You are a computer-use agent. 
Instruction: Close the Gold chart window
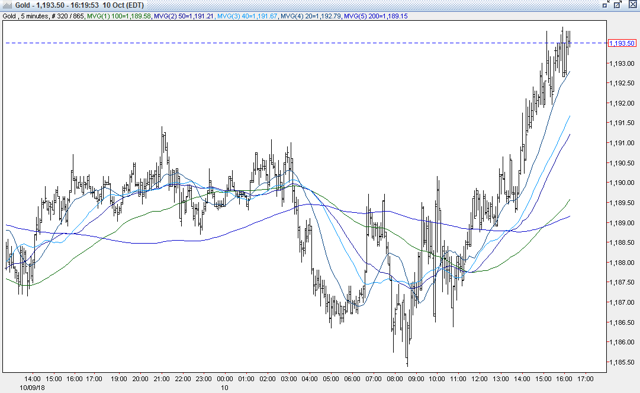tap(633, 5)
